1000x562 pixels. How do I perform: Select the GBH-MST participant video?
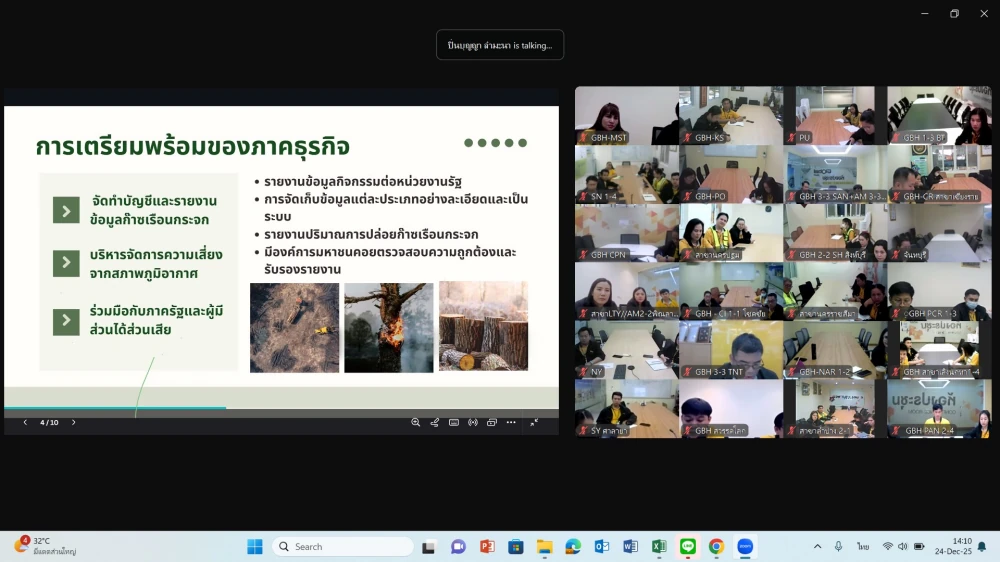tap(627, 115)
